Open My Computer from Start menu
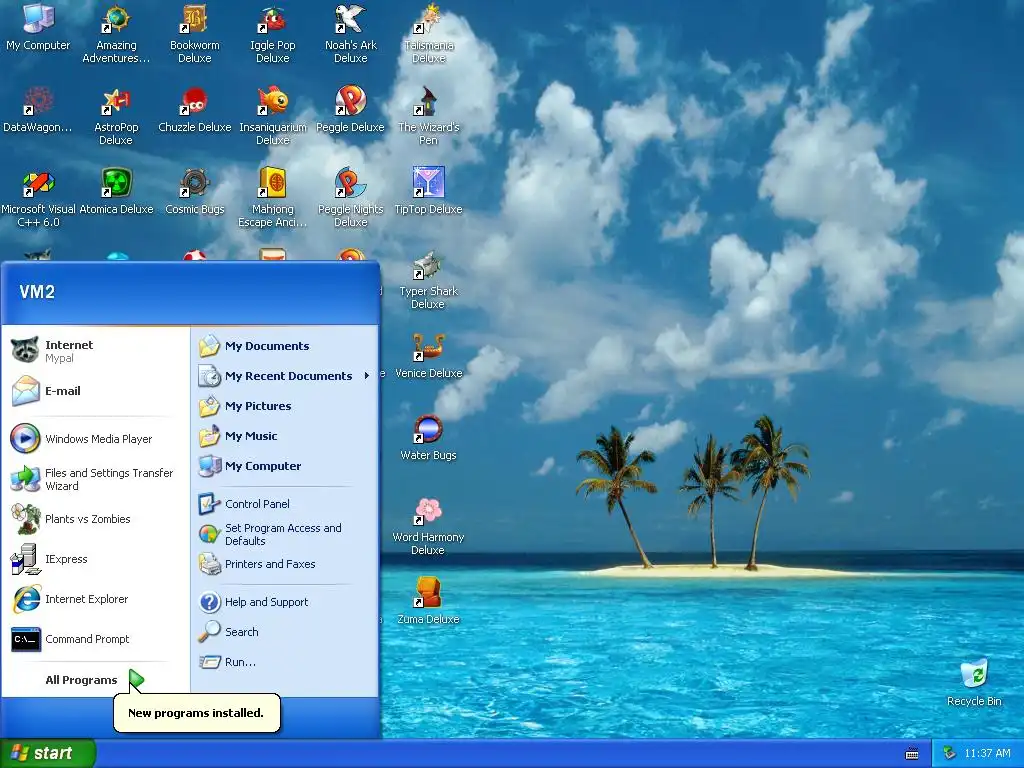 [284, 466]
